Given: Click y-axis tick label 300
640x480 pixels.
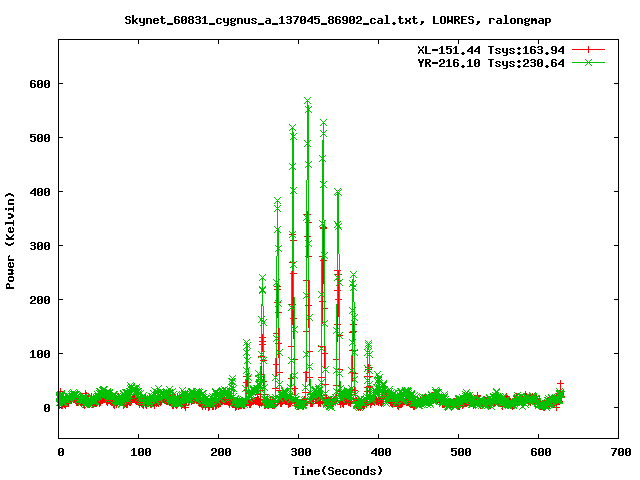Looking at the screenshot, I should (40, 246).
